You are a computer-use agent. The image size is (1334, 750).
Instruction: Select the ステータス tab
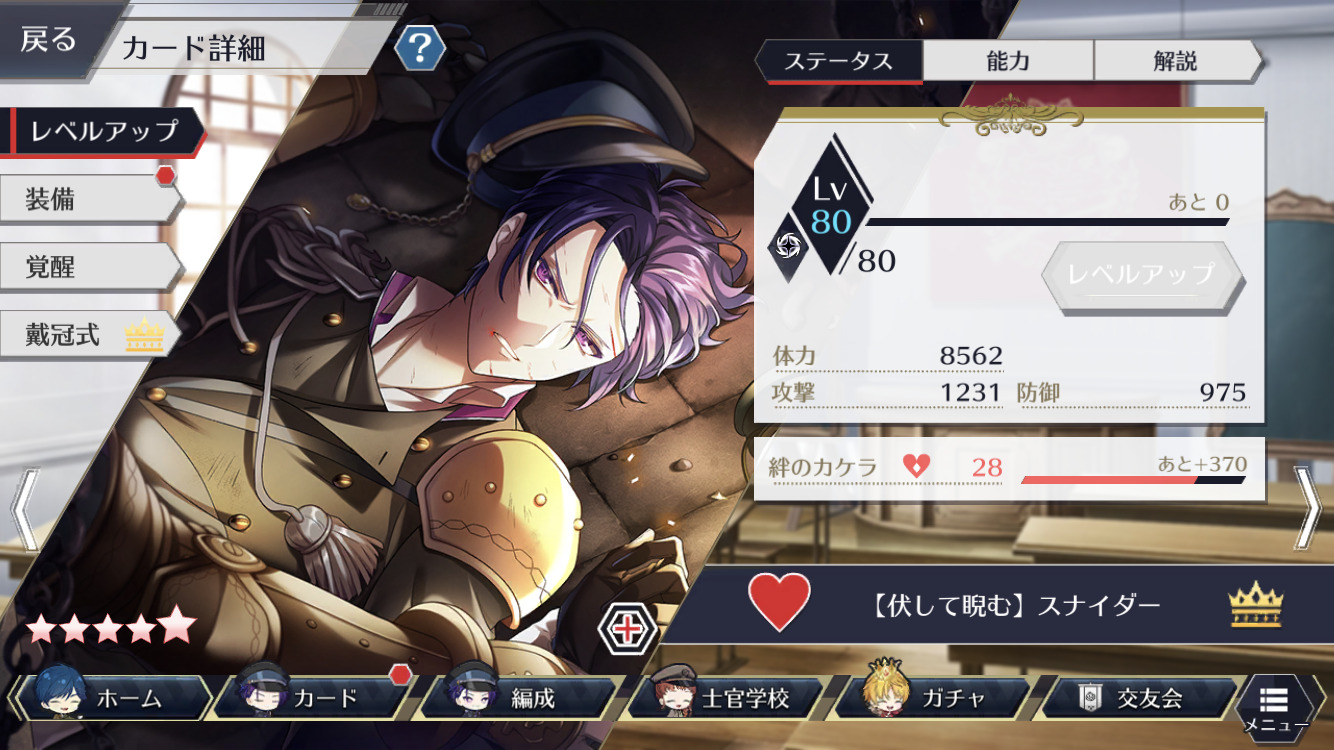click(838, 61)
